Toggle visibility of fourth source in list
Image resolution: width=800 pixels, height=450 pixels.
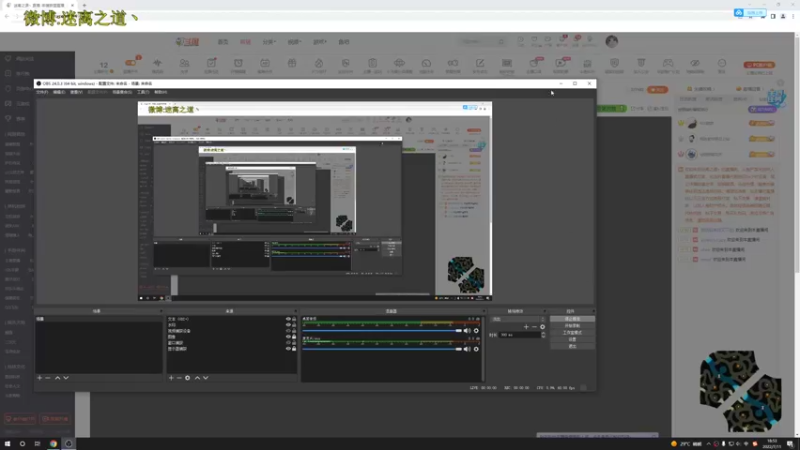coord(288,337)
